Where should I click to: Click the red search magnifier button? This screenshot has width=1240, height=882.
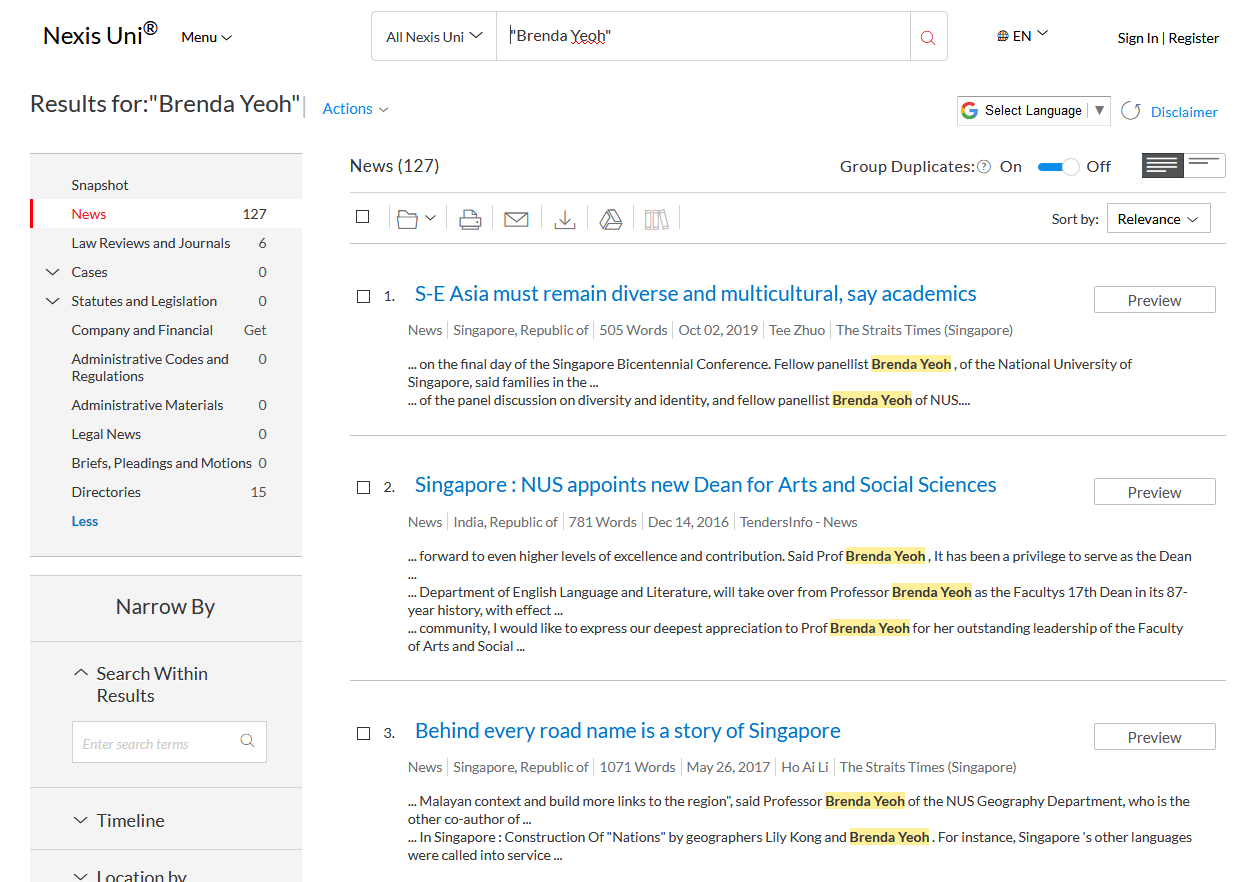pyautogui.click(x=928, y=37)
